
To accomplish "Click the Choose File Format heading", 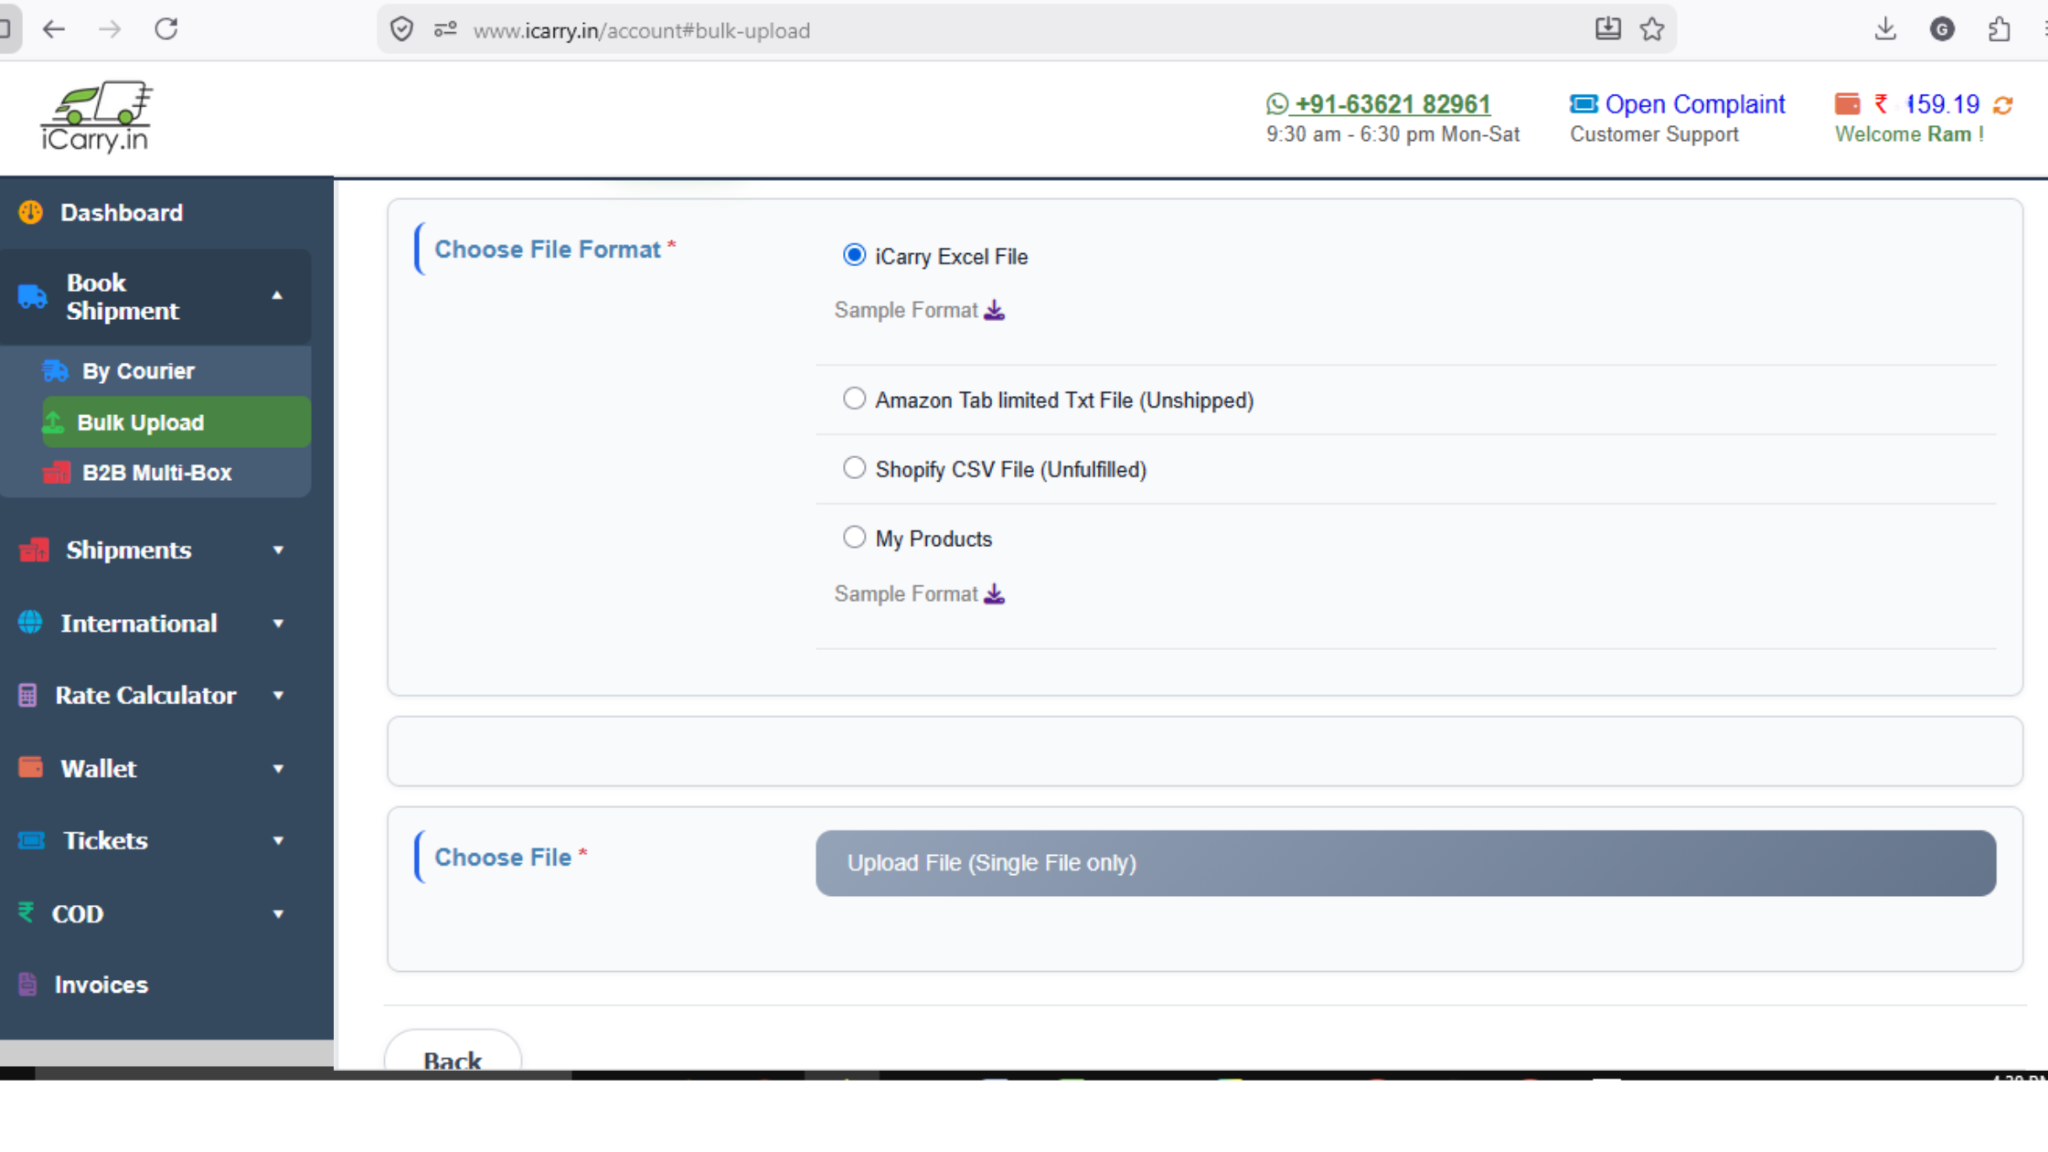I will point(548,249).
